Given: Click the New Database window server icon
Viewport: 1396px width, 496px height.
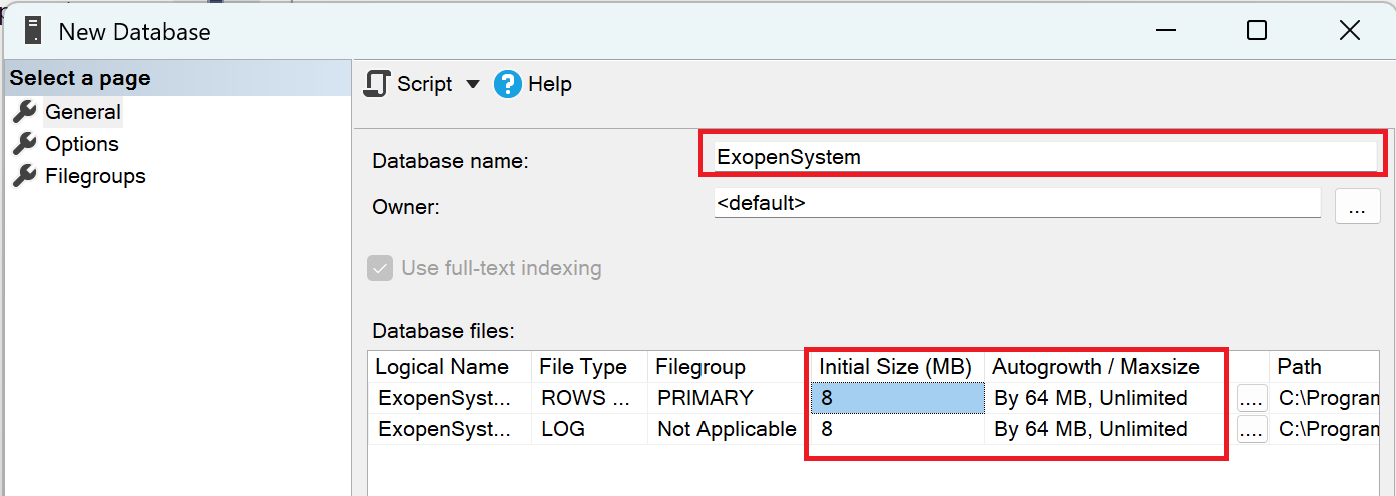Looking at the screenshot, I should pos(33,31).
